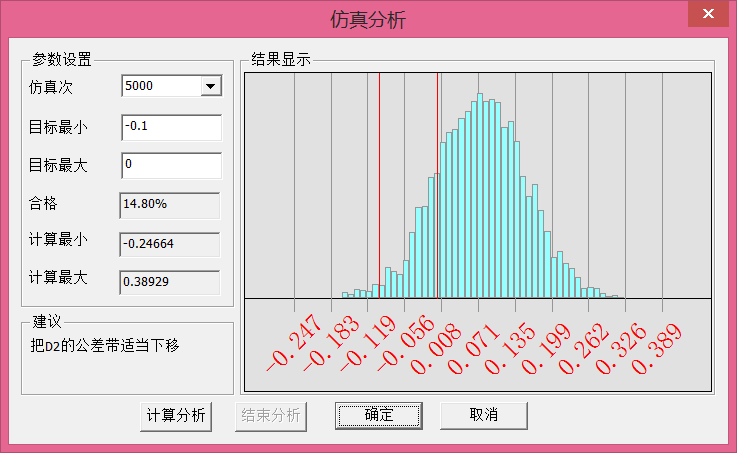Image resolution: width=737 pixels, height=453 pixels.
Task: Confirm with the 确定 button
Action: 378,415
